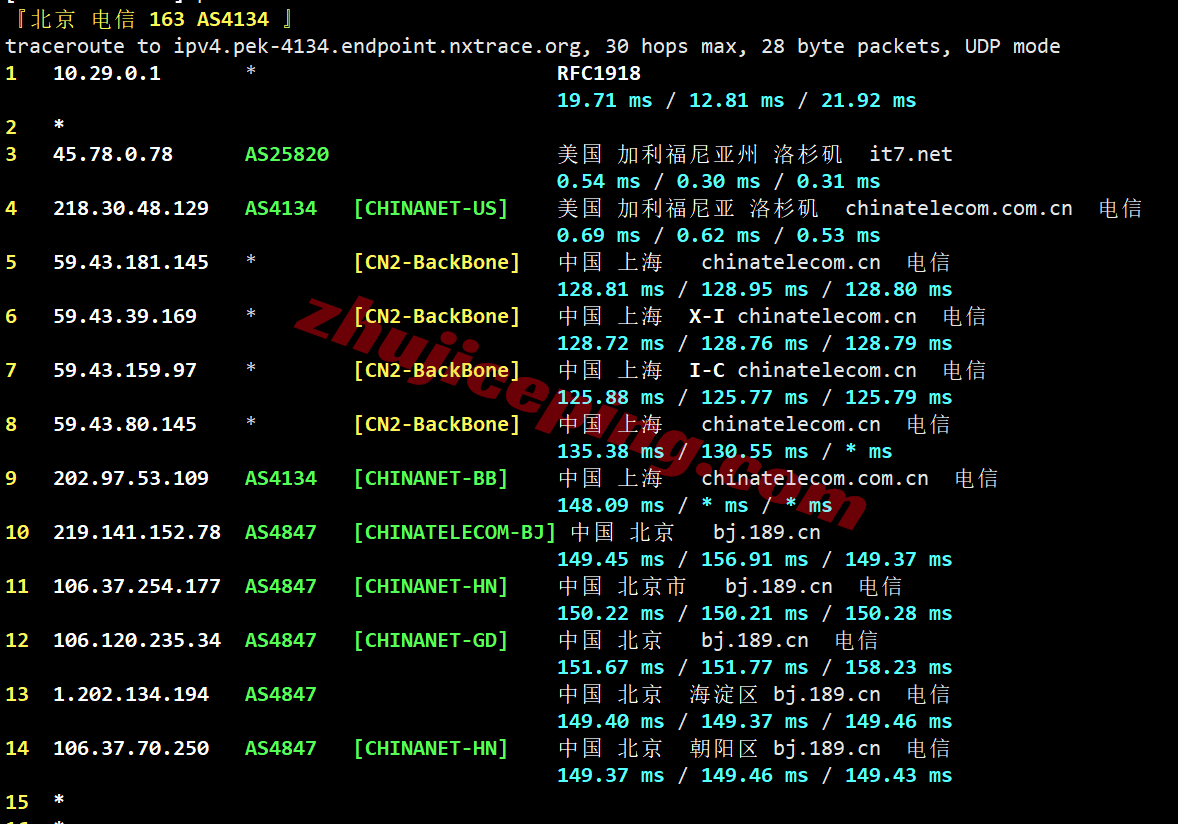The image size is (1178, 824).
Task: Click X-I label on hop 6
Action: click(707, 317)
